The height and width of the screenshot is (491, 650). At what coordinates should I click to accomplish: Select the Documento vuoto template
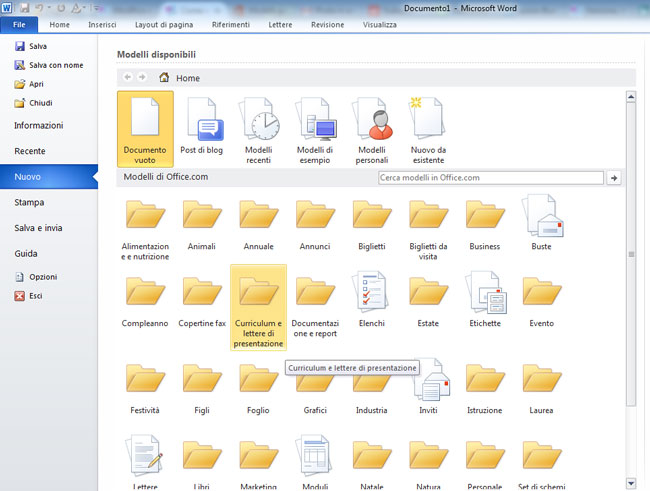(x=145, y=129)
